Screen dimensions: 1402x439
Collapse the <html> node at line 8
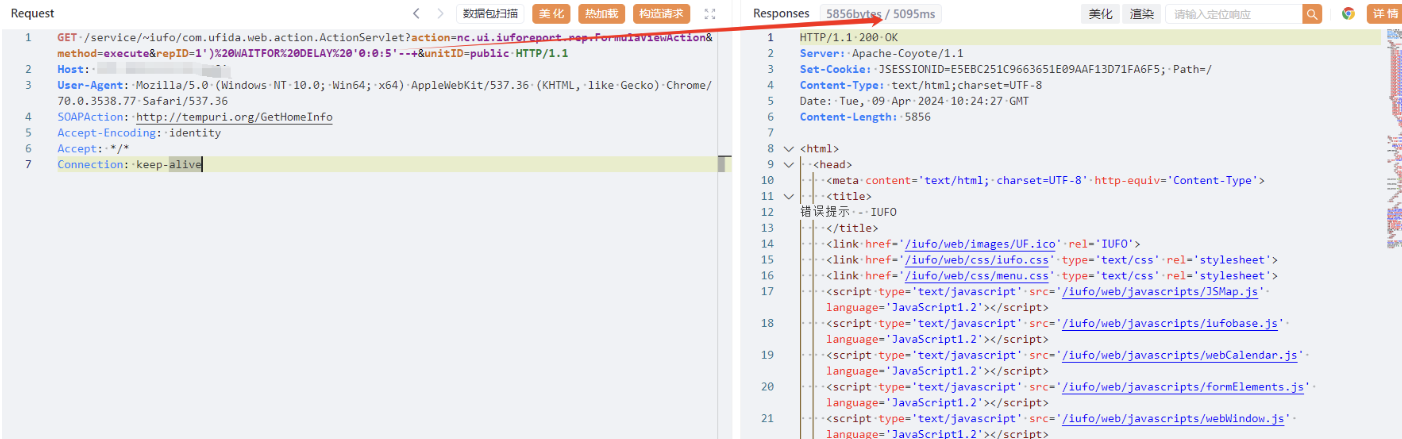click(788, 149)
